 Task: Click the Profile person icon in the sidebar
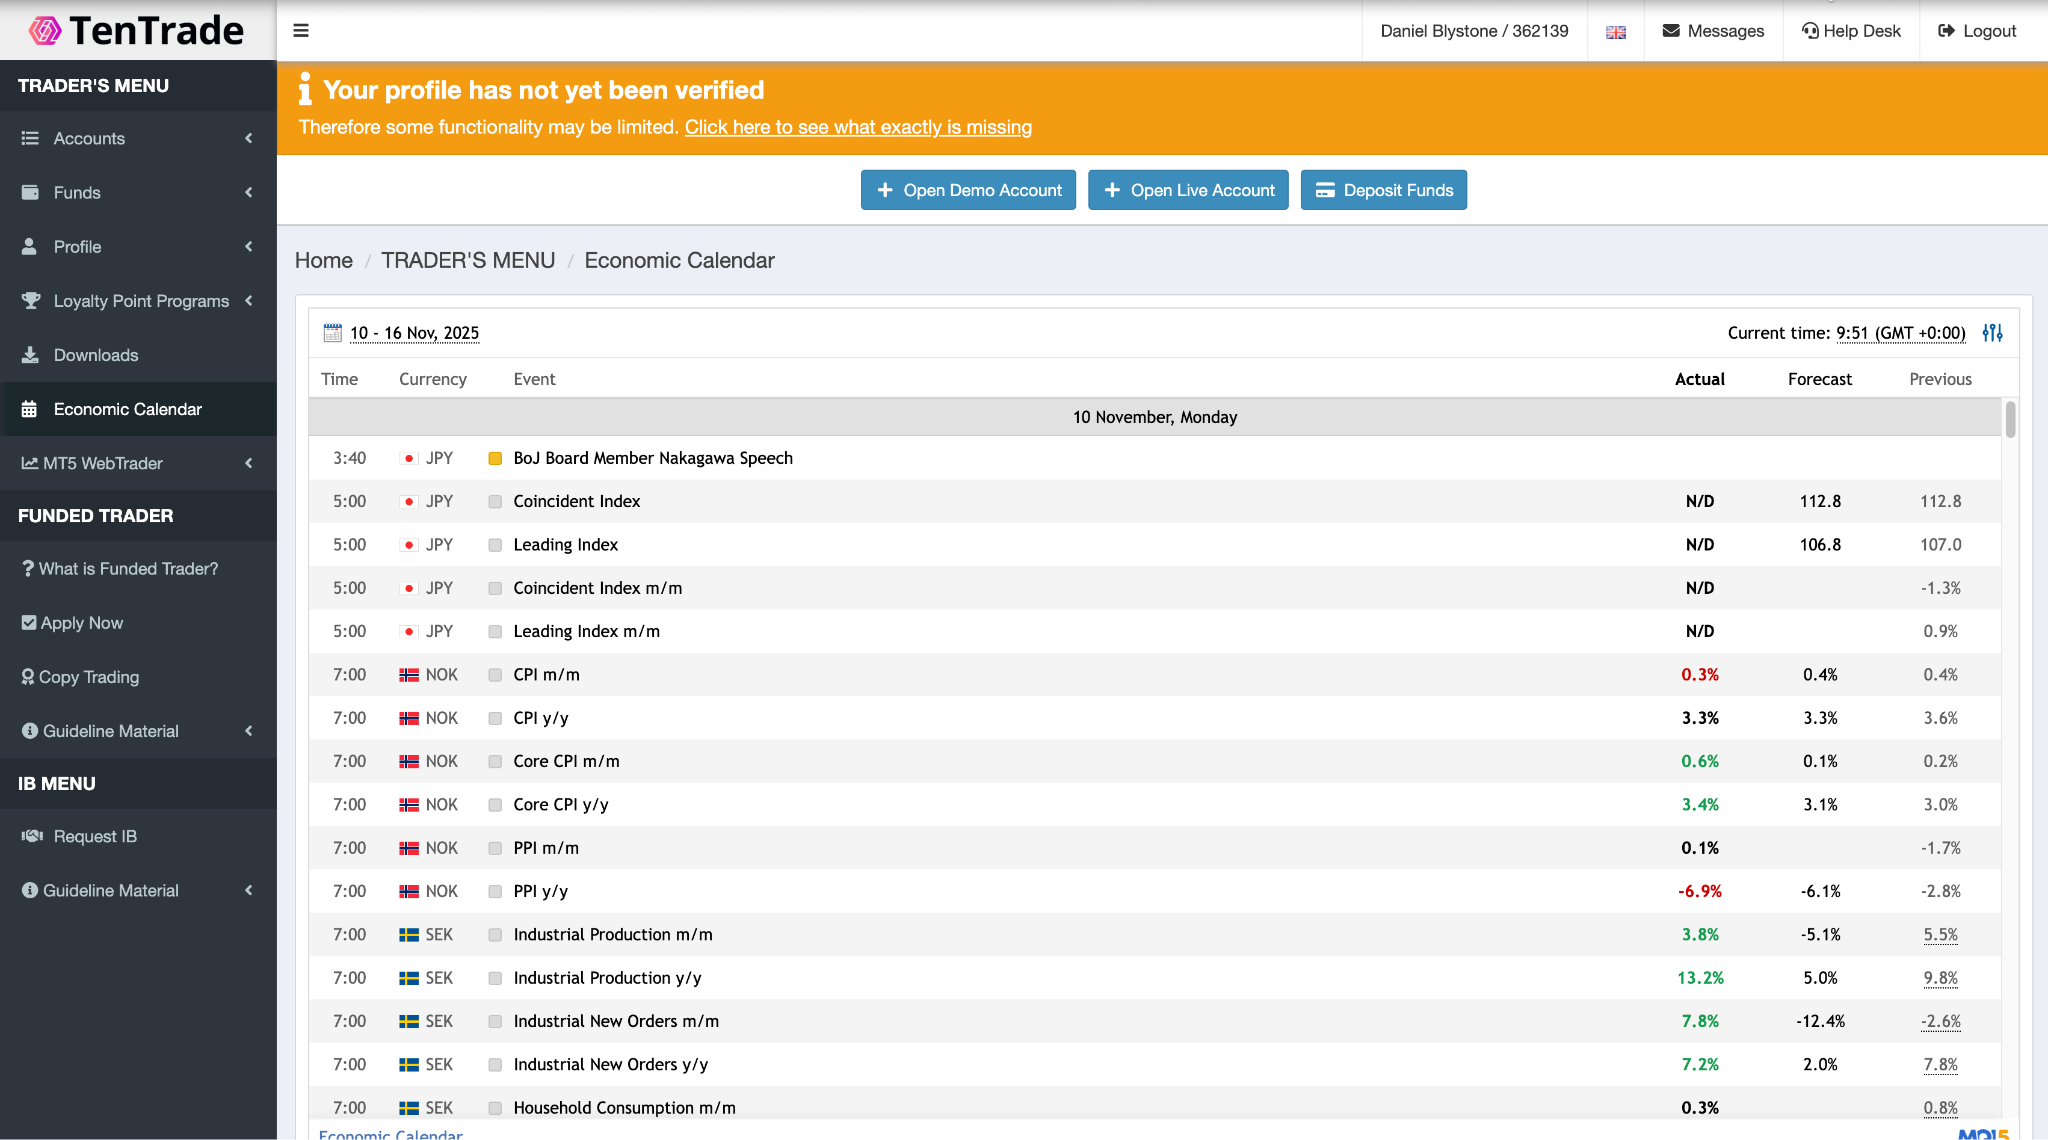pyautogui.click(x=30, y=246)
